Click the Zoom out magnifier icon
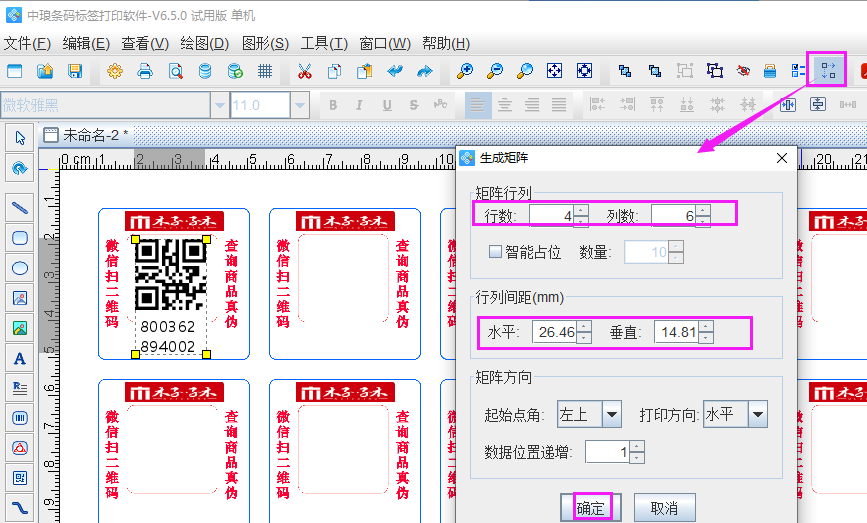This screenshot has height=523, width=867. tap(495, 71)
